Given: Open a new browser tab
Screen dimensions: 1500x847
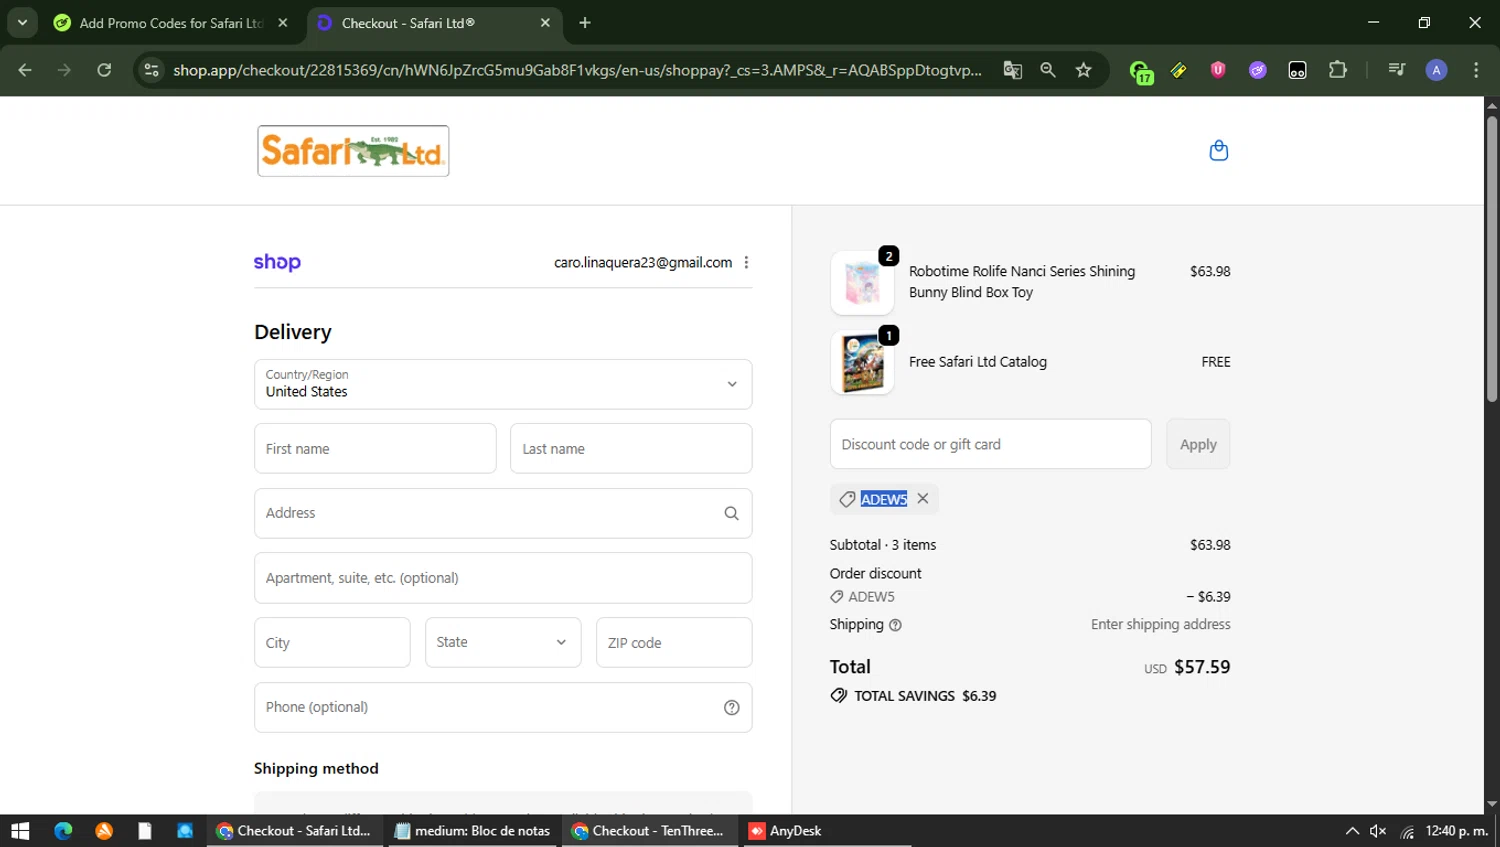Looking at the screenshot, I should 585,23.
